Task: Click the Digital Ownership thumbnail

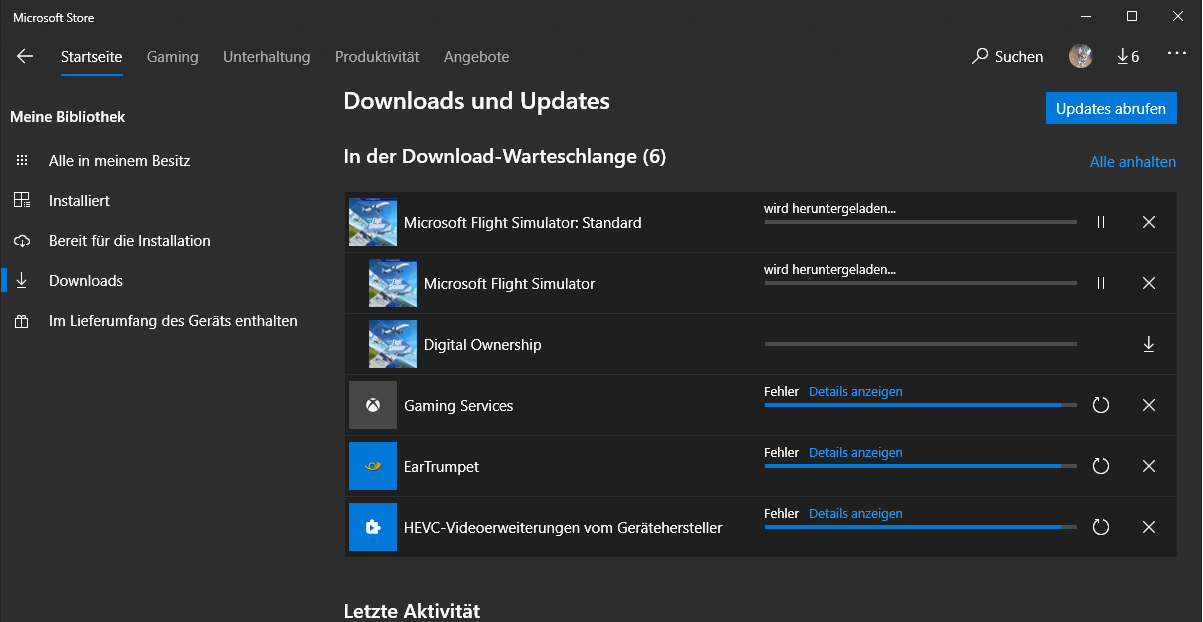Action: pos(393,344)
